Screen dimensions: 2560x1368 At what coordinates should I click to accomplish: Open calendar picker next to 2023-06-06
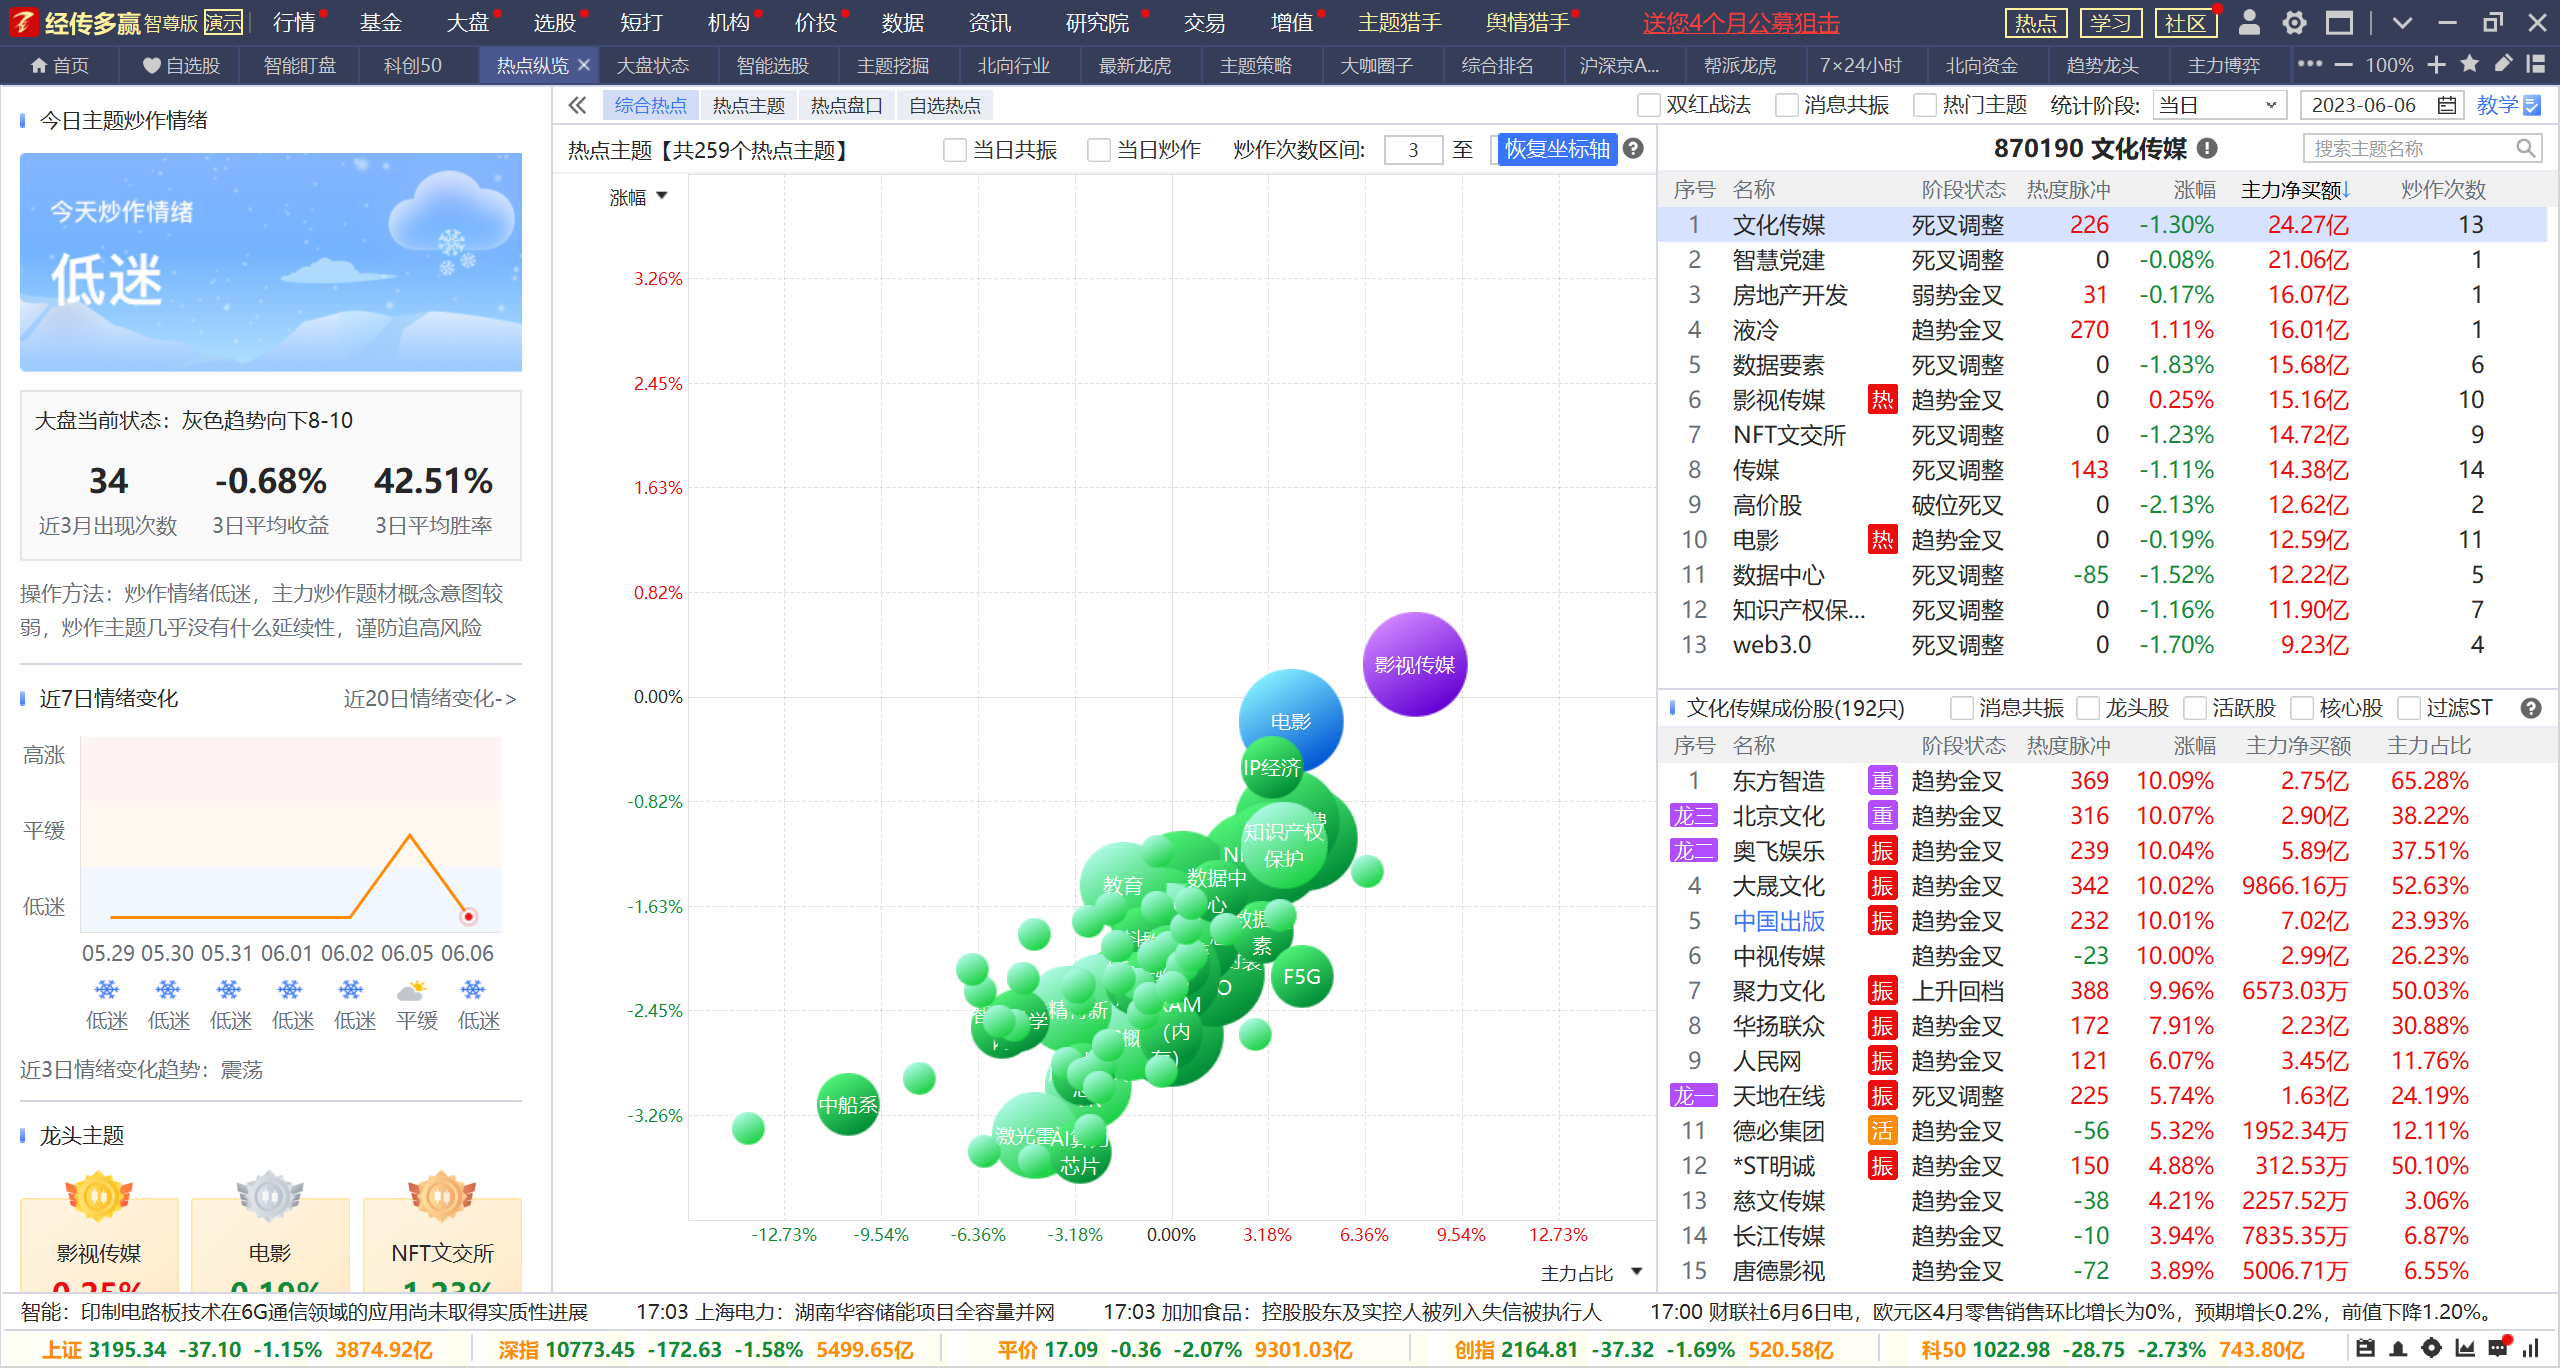pyautogui.click(x=2446, y=105)
